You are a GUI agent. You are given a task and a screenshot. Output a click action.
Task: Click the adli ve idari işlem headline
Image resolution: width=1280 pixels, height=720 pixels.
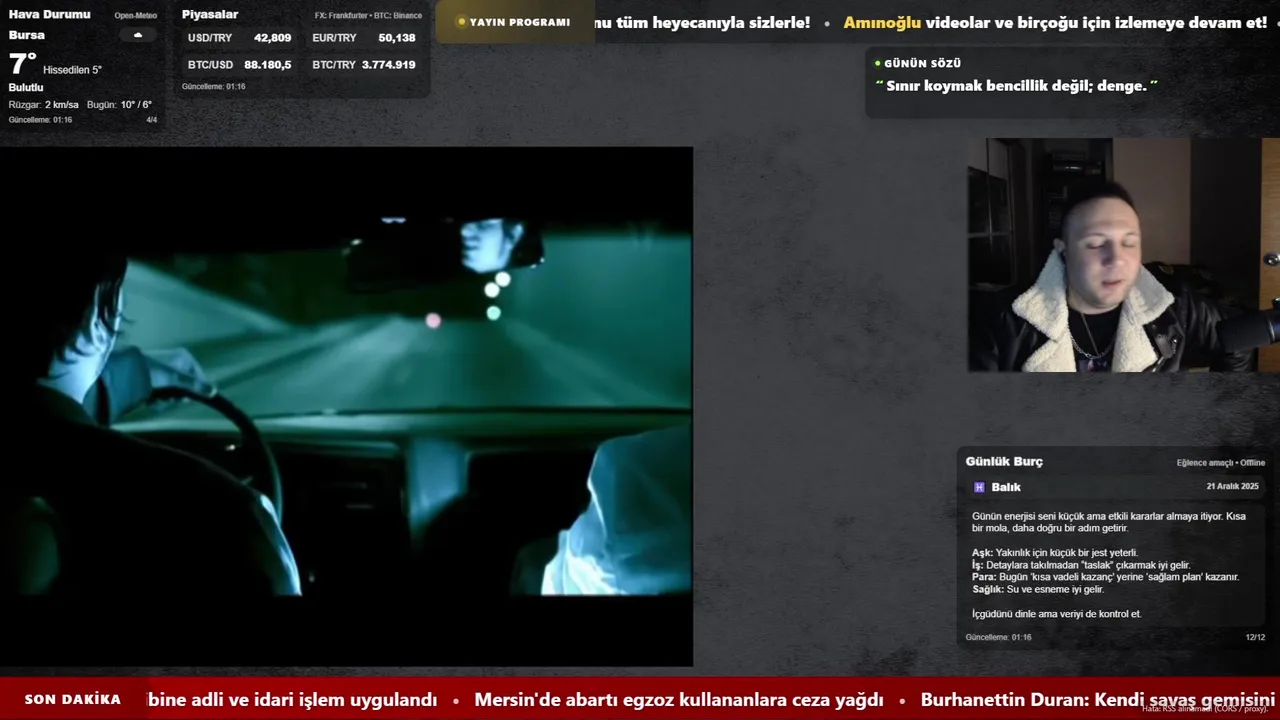tap(292, 700)
